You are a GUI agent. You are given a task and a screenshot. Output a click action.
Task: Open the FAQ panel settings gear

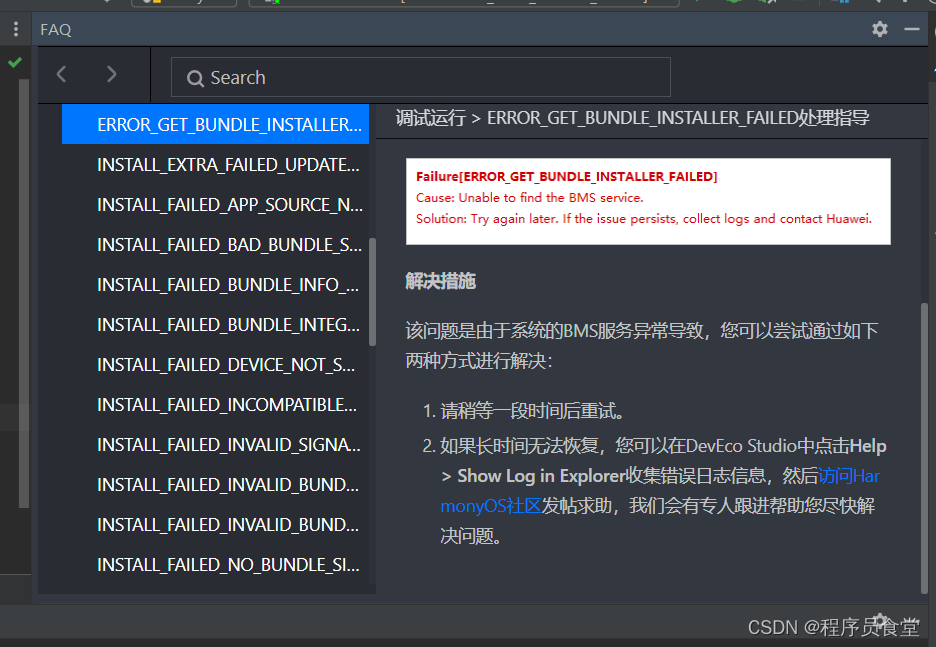[879, 29]
